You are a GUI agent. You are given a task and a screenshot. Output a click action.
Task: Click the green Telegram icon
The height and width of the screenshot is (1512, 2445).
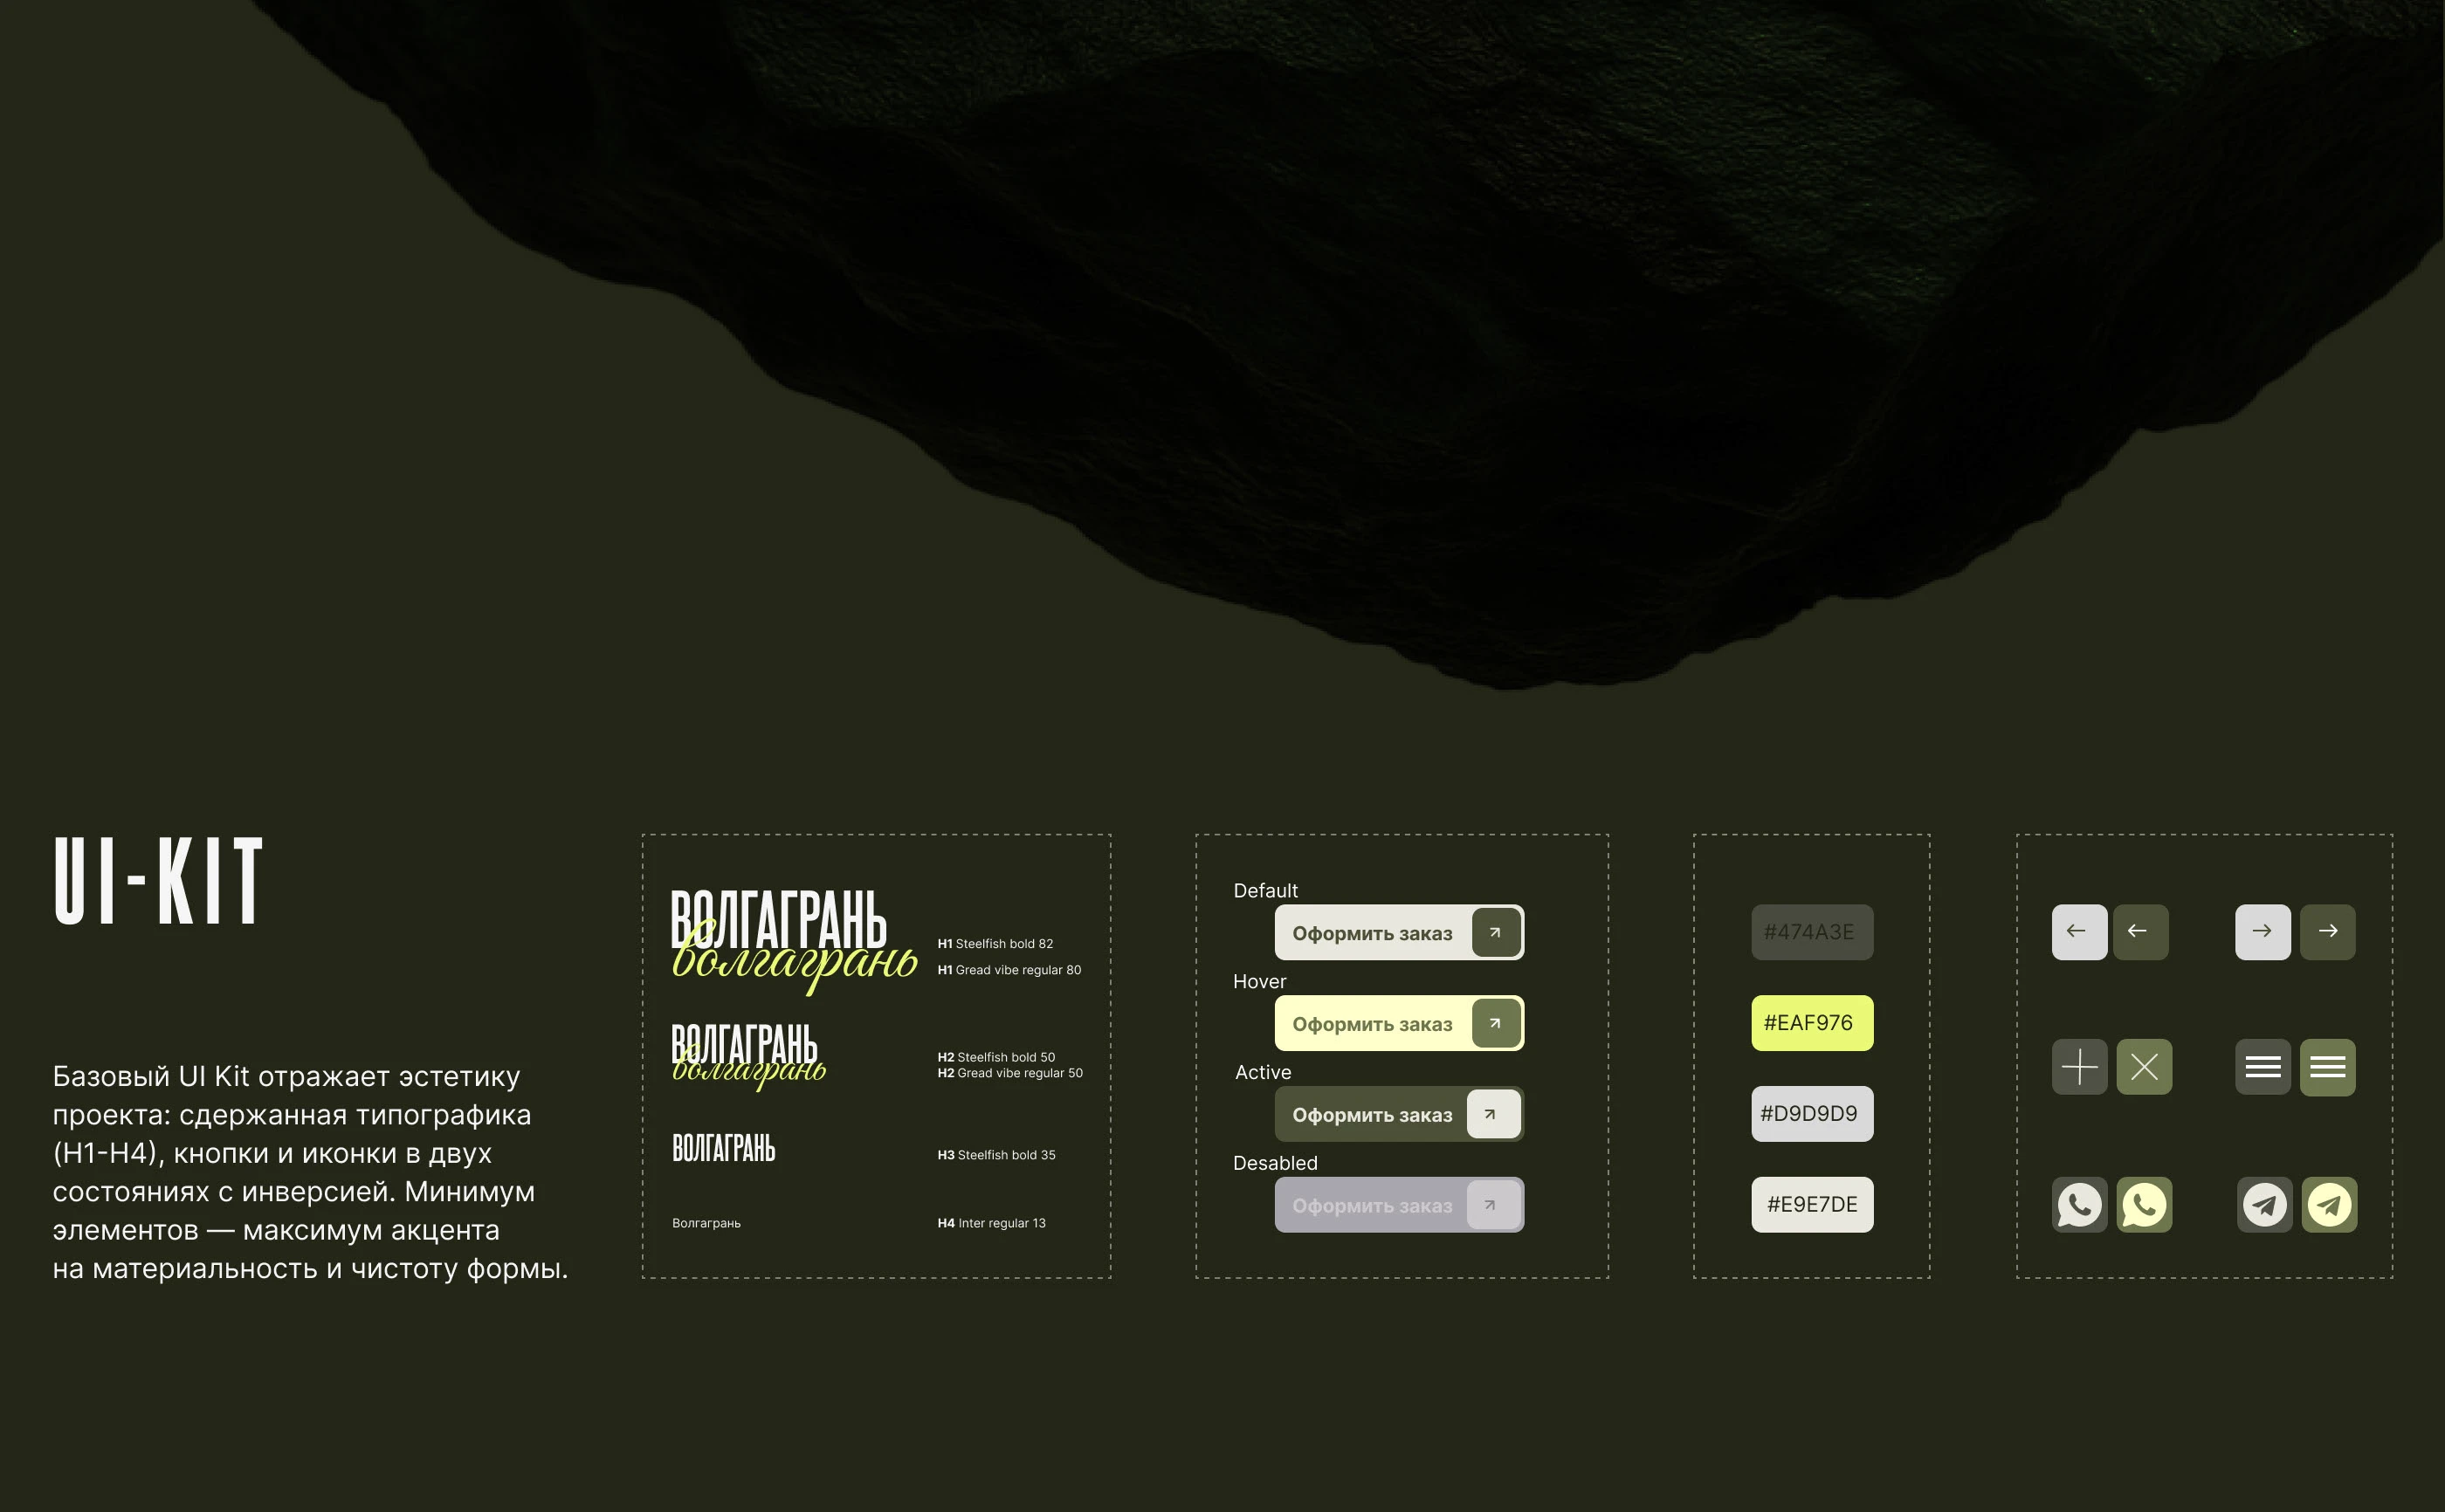pos(2329,1204)
